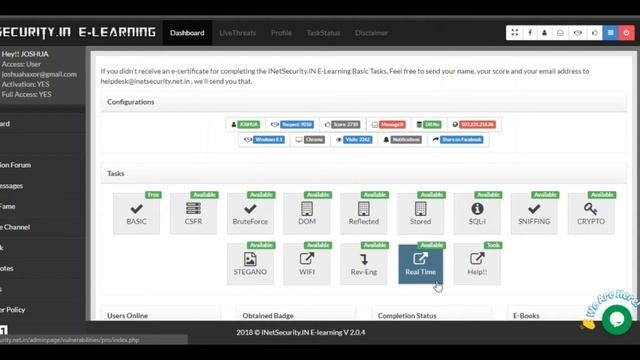The height and width of the screenshot is (360, 640).
Task: Open the Help!! tools tile
Action: [477, 264]
